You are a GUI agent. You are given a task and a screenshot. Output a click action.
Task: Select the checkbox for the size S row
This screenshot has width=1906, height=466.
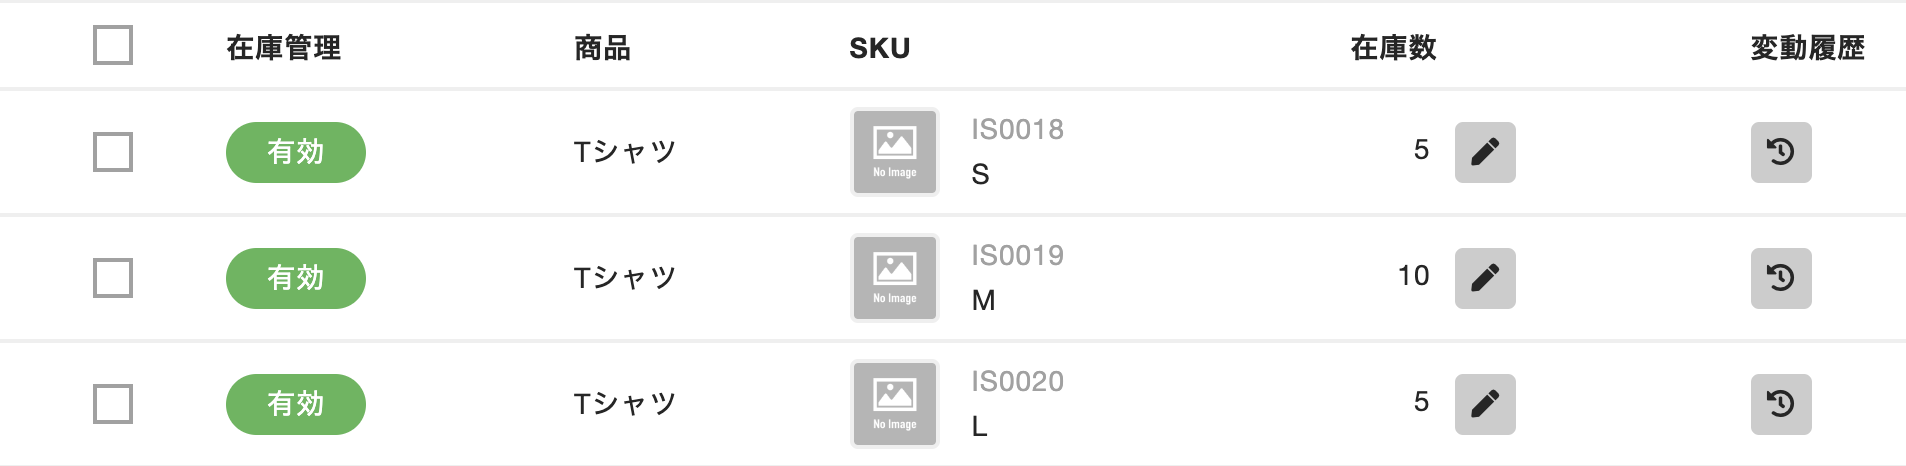[x=113, y=152]
